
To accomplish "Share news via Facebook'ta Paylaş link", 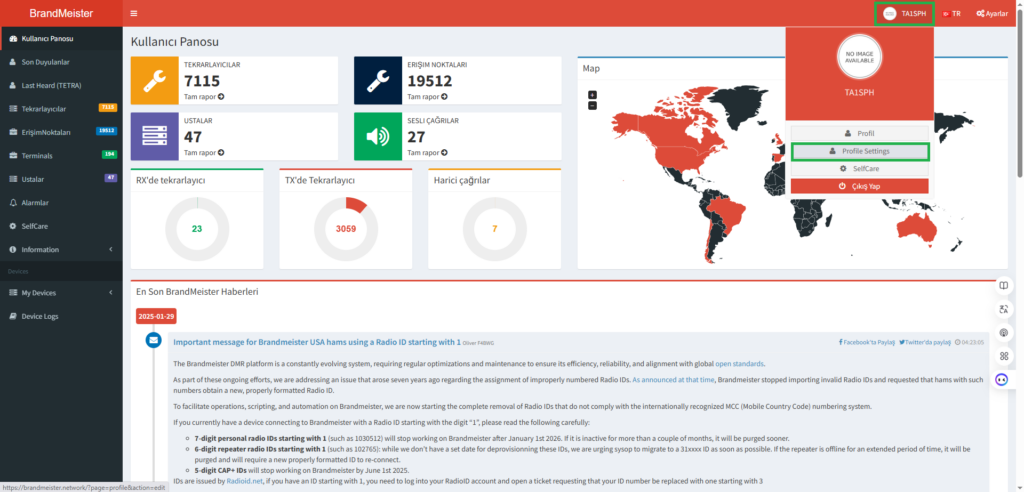I will point(867,342).
